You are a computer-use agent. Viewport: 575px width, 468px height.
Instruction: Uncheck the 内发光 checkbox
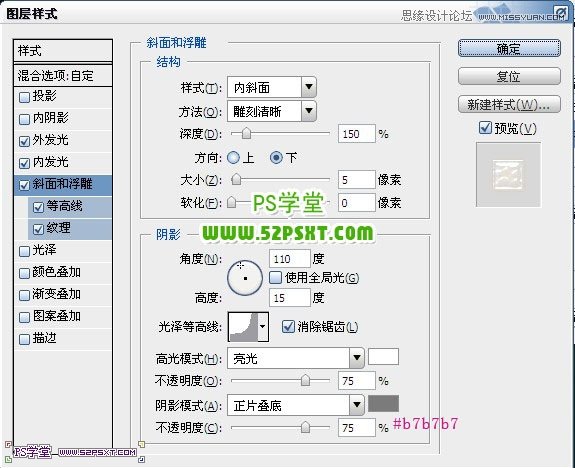pos(24,163)
